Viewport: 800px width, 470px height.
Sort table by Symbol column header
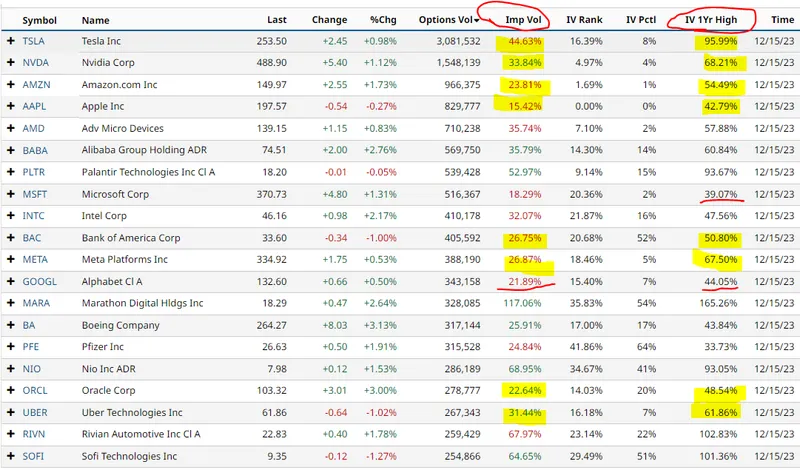(x=39, y=20)
